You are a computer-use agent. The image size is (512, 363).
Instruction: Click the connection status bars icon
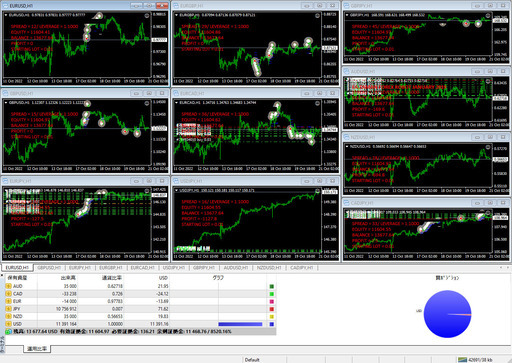[462, 360]
